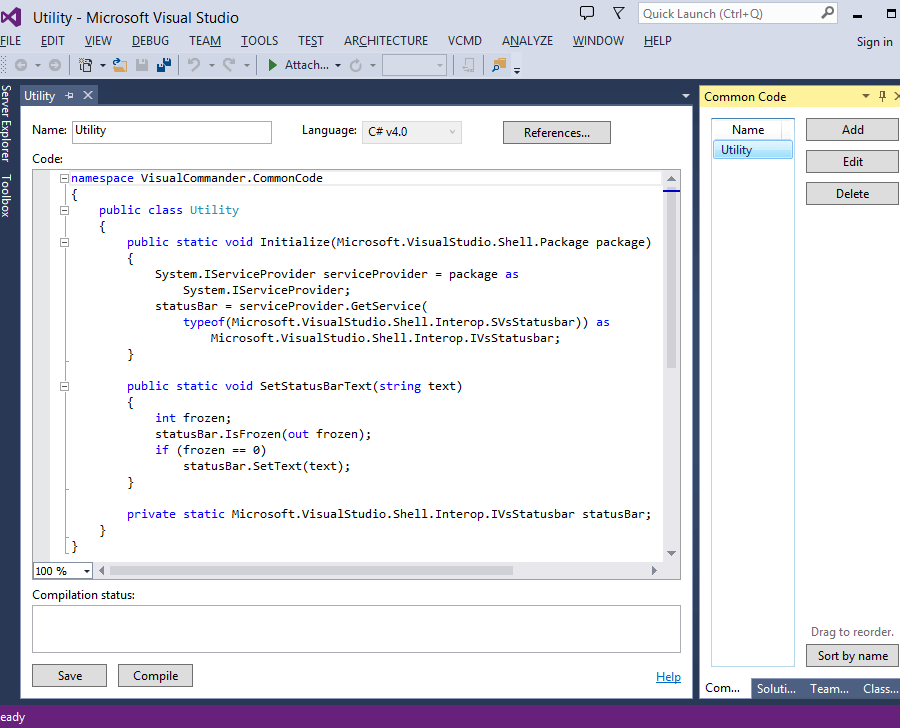This screenshot has width=900, height=728.
Task: Collapse the Initialize method code region
Action: [64, 241]
